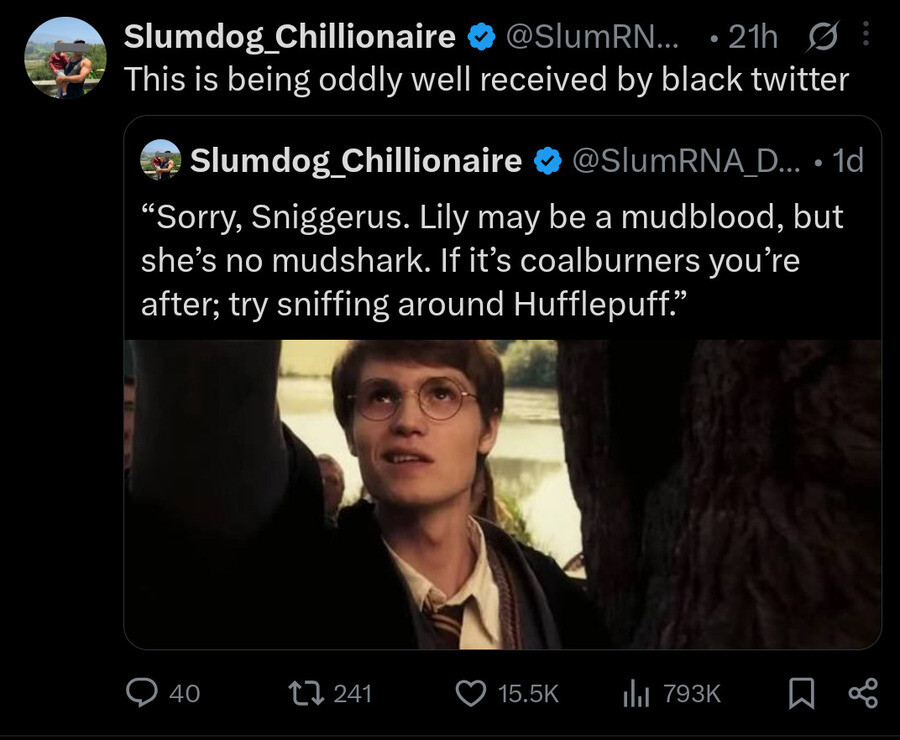Click the reply speech bubble icon
Screen dimensions: 900x740
(x=141, y=692)
